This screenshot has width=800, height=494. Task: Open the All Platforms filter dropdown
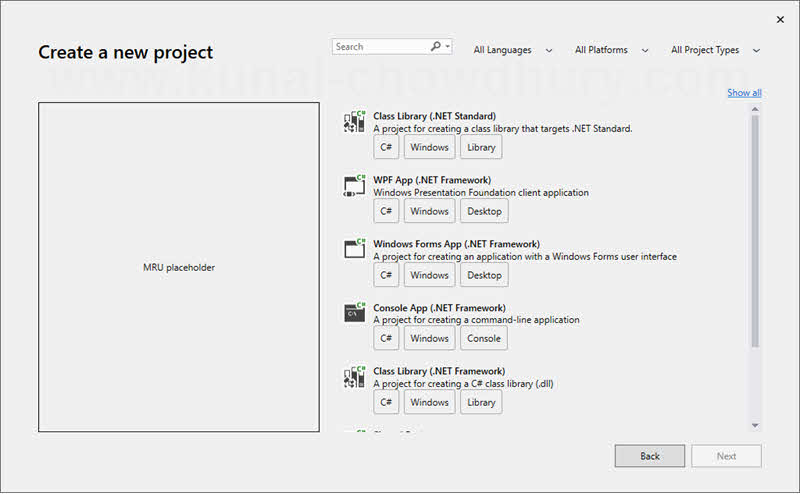pos(611,50)
